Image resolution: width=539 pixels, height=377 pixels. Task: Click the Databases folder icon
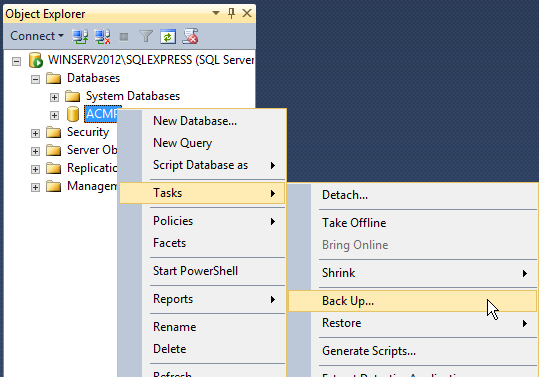point(54,78)
